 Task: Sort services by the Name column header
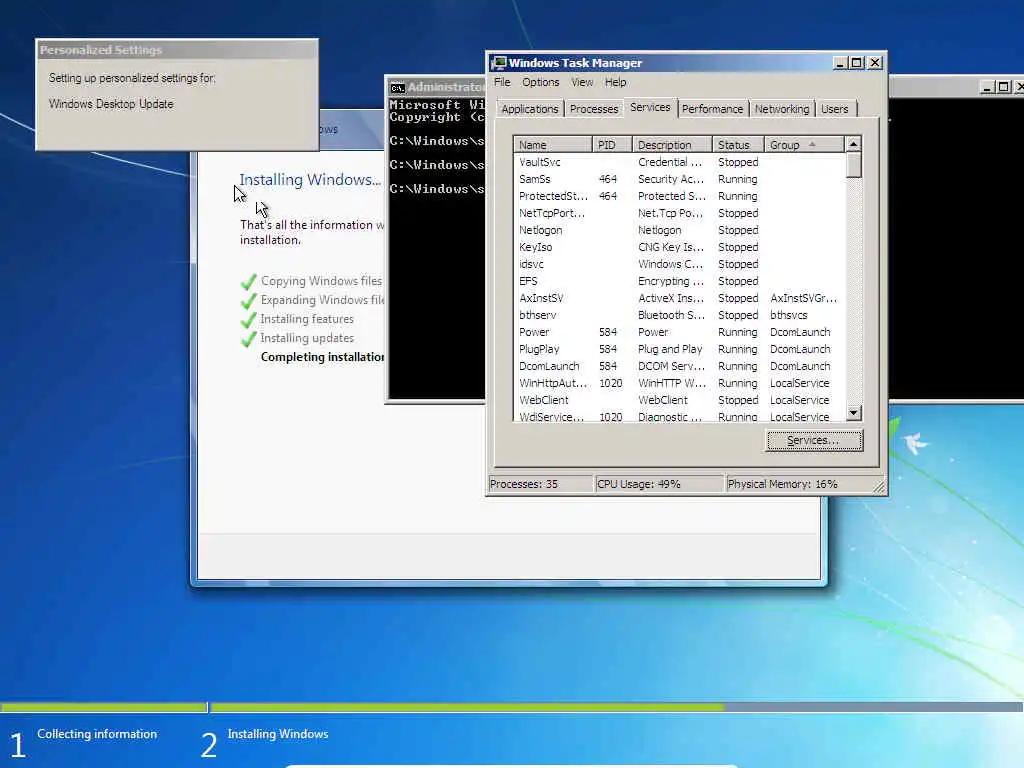(x=552, y=145)
